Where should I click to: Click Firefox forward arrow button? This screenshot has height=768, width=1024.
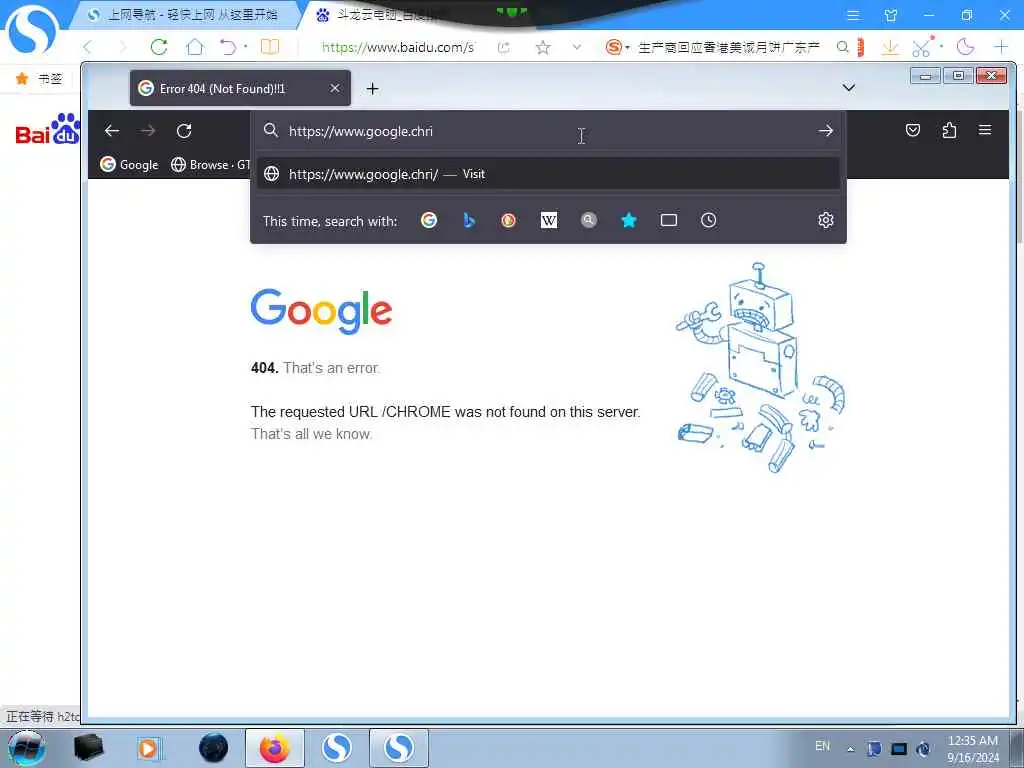[x=148, y=131]
